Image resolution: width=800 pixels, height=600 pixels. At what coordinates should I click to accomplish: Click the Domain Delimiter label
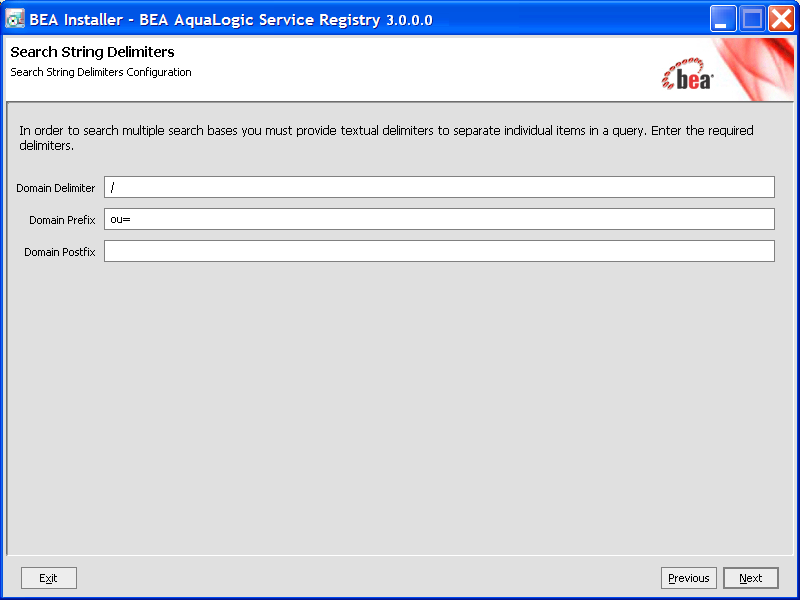click(56, 188)
